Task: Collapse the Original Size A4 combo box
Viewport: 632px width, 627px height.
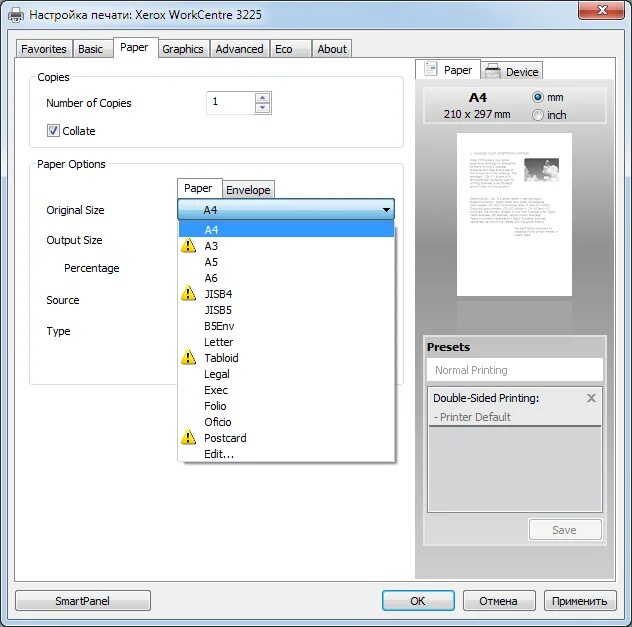Action: point(286,210)
